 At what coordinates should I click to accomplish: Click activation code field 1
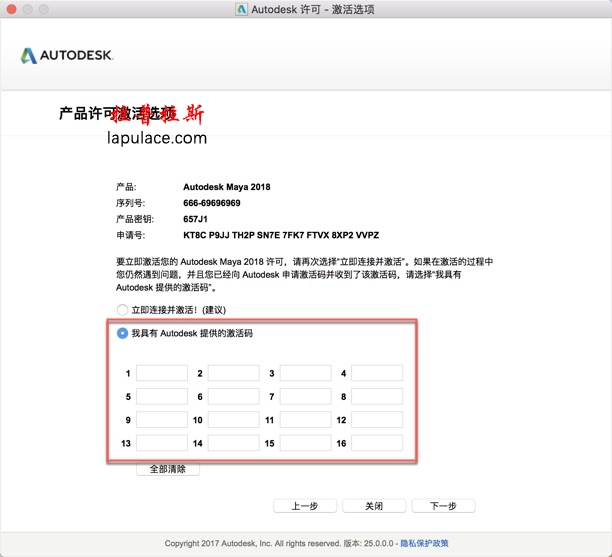162,373
